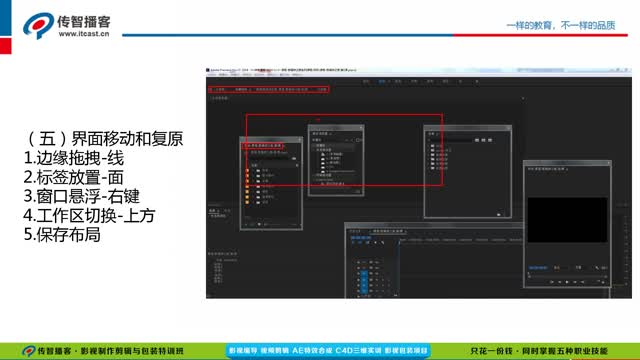
Task: Click the Program monitor scrub bar
Action: click(567, 276)
